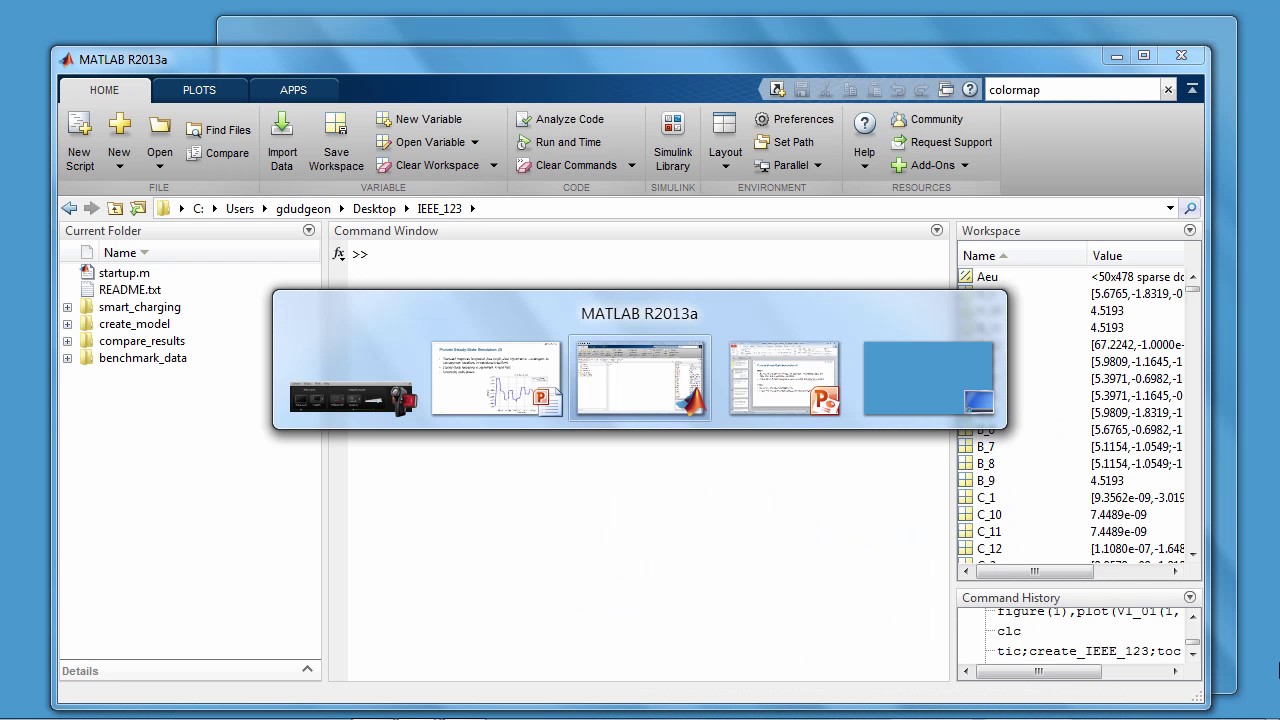Click the Browse for Folder icon
The height and width of the screenshot is (720, 1280).
(x=138, y=208)
